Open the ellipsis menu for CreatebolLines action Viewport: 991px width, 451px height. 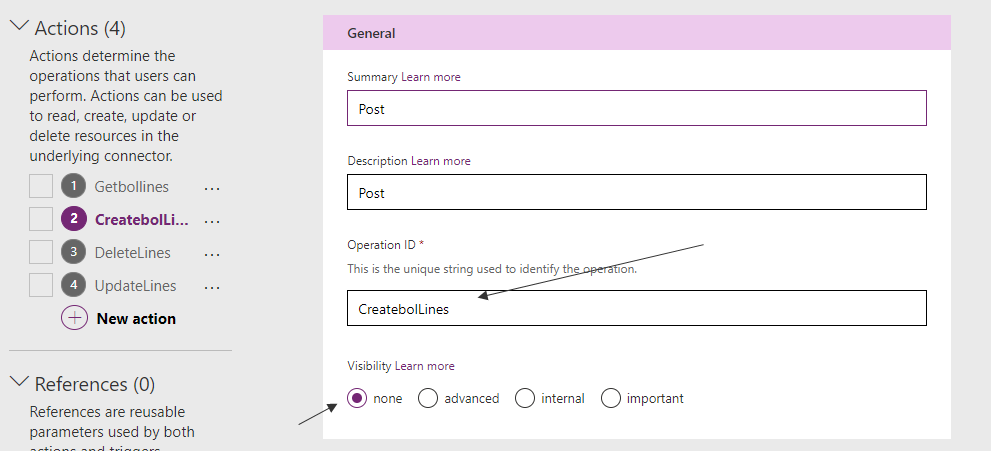(212, 220)
